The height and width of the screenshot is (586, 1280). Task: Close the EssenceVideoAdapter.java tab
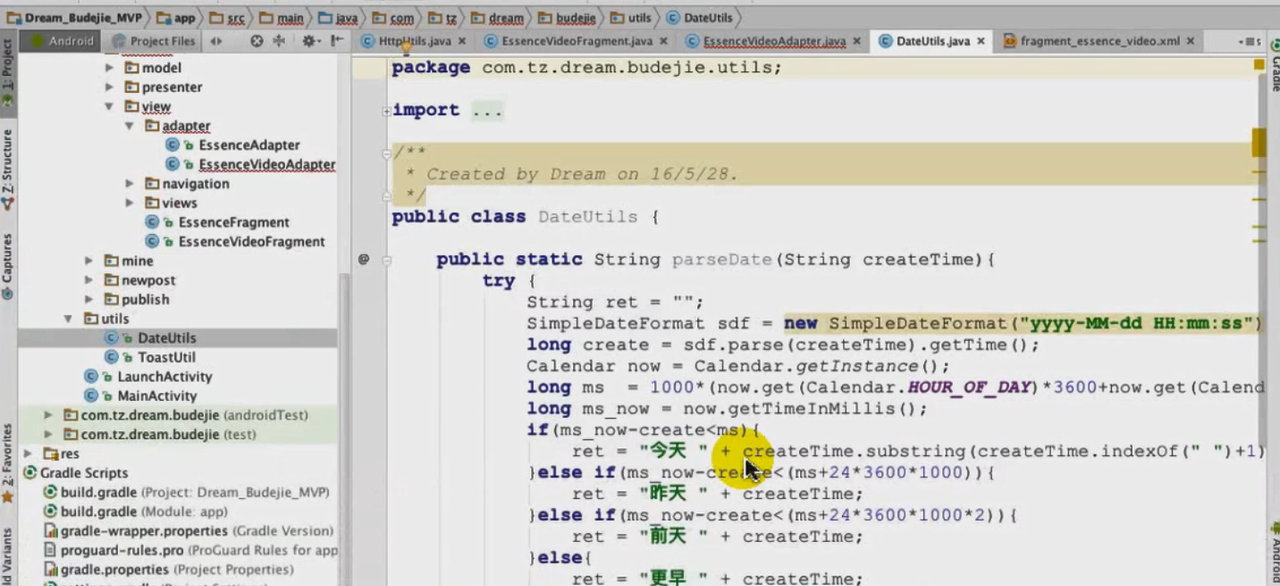click(x=855, y=41)
